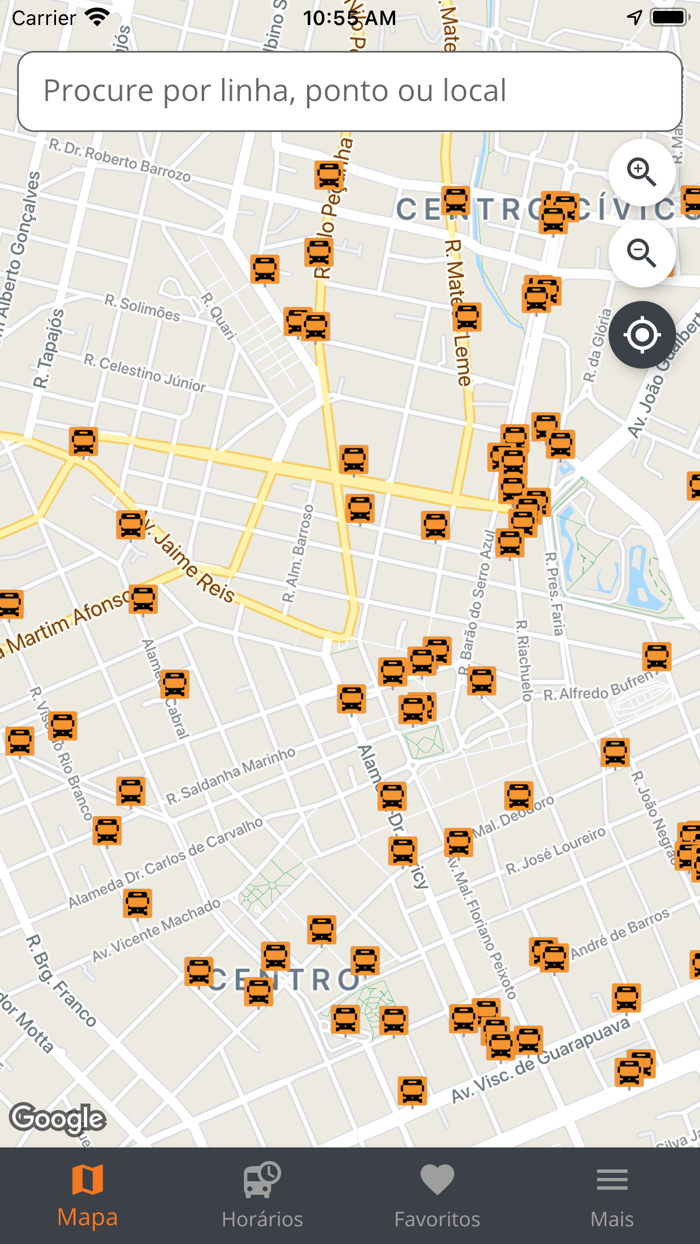Viewport: 700px width, 1244px height.
Task: Select bus stop on R. Dr. Roberto Barrozo
Action: [329, 175]
